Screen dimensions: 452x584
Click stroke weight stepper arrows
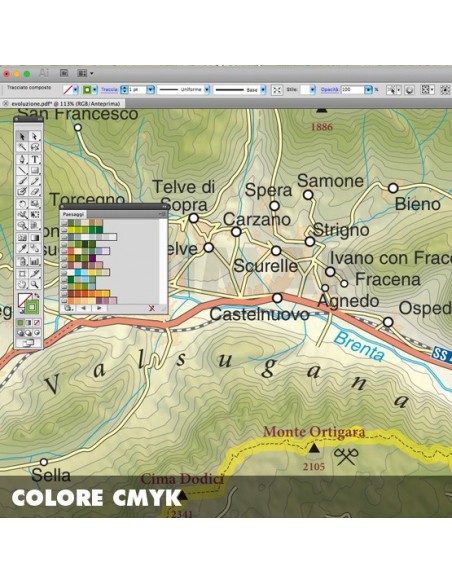point(124,90)
